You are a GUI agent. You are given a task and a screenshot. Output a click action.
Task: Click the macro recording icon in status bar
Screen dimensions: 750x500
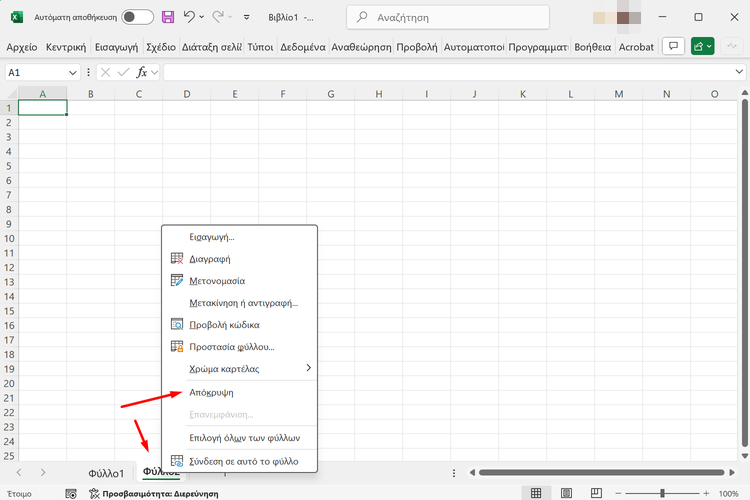(71, 493)
